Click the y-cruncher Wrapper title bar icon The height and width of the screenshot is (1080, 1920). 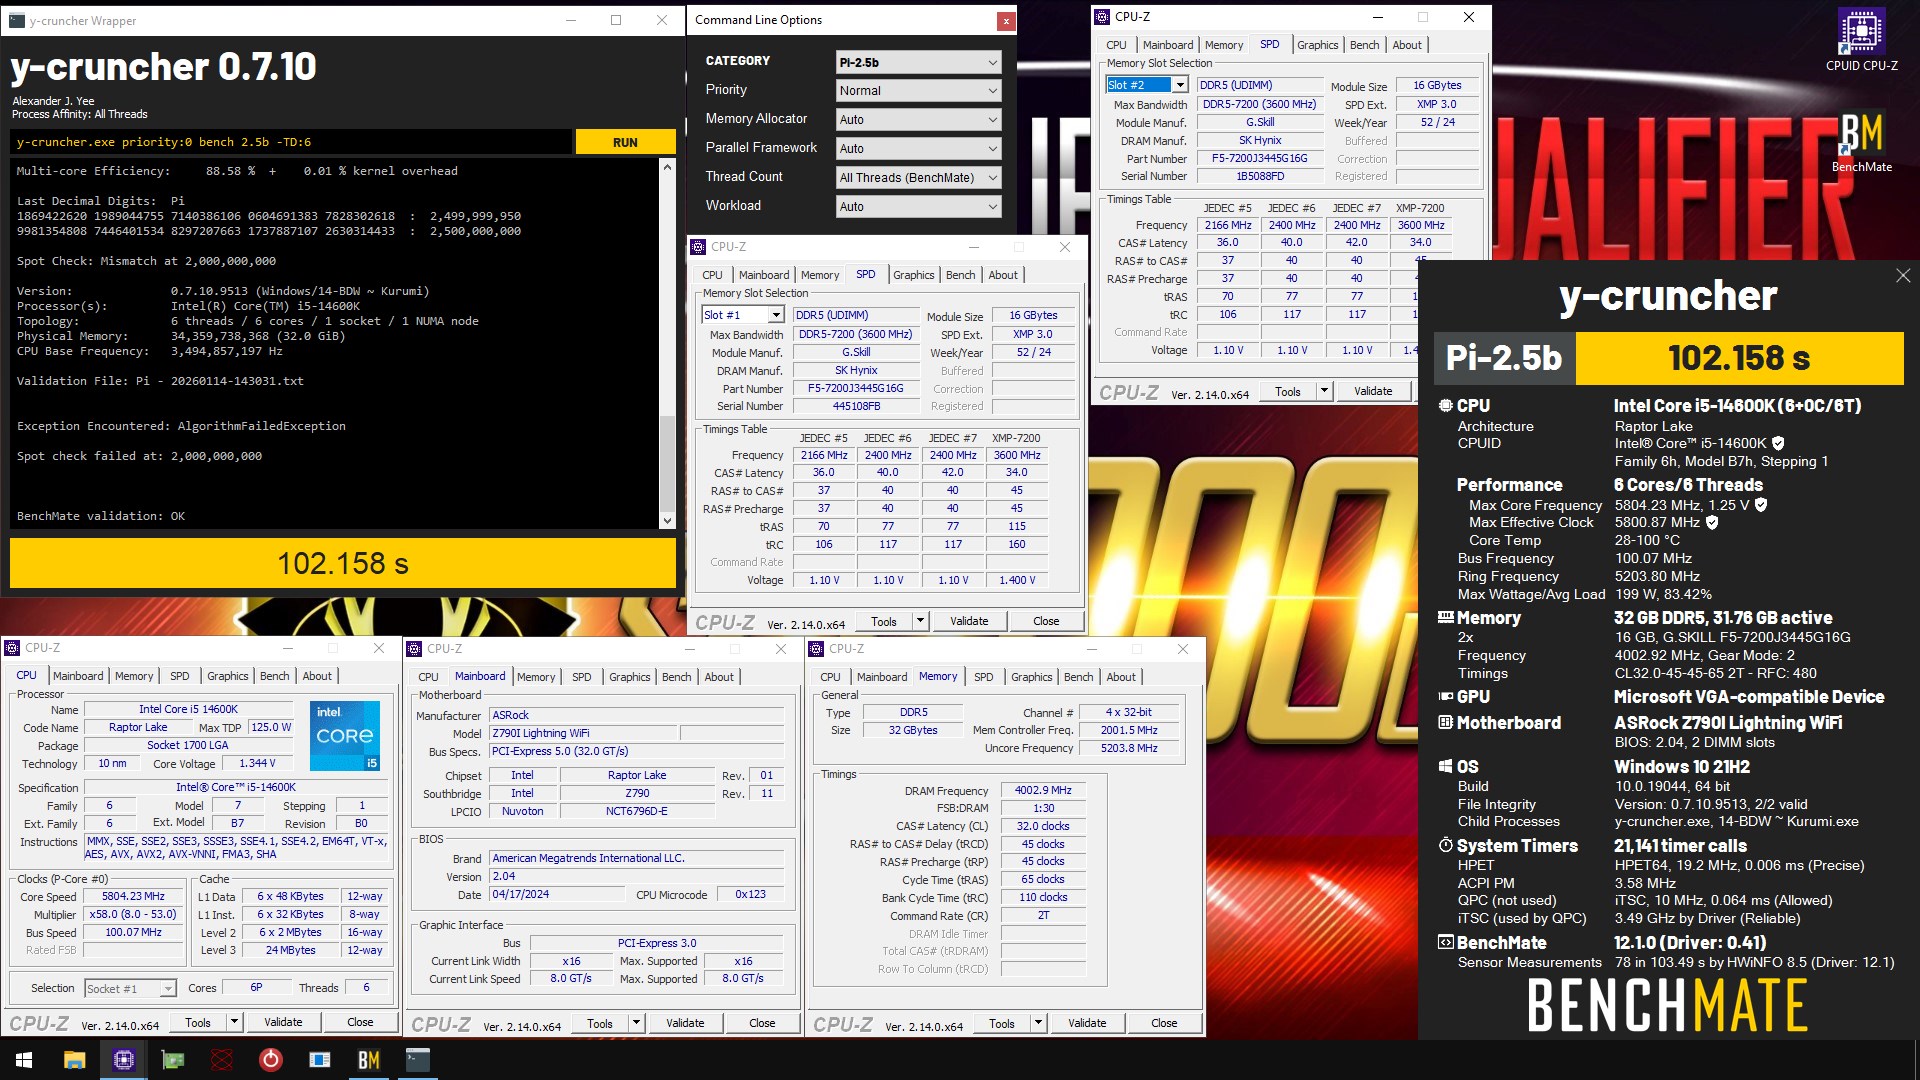click(17, 20)
